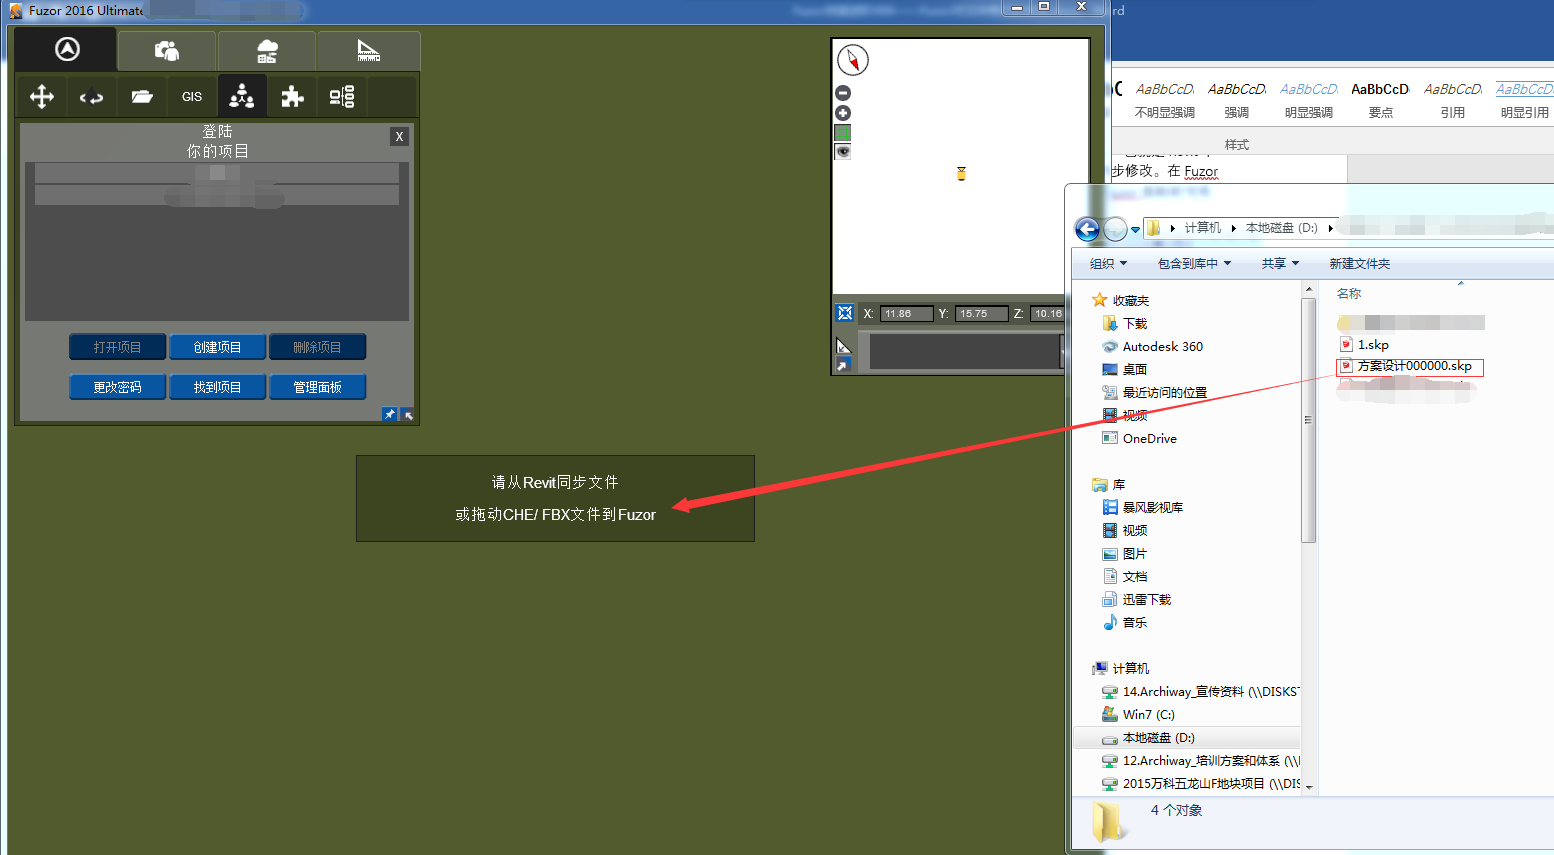This screenshot has height=855, width=1554.
Task: Open the GIS tool
Action: coord(192,96)
